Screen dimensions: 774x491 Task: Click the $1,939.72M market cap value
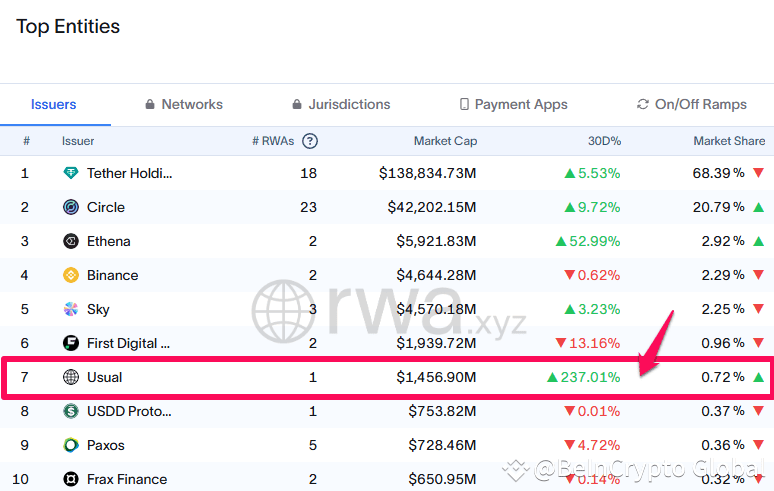point(436,343)
